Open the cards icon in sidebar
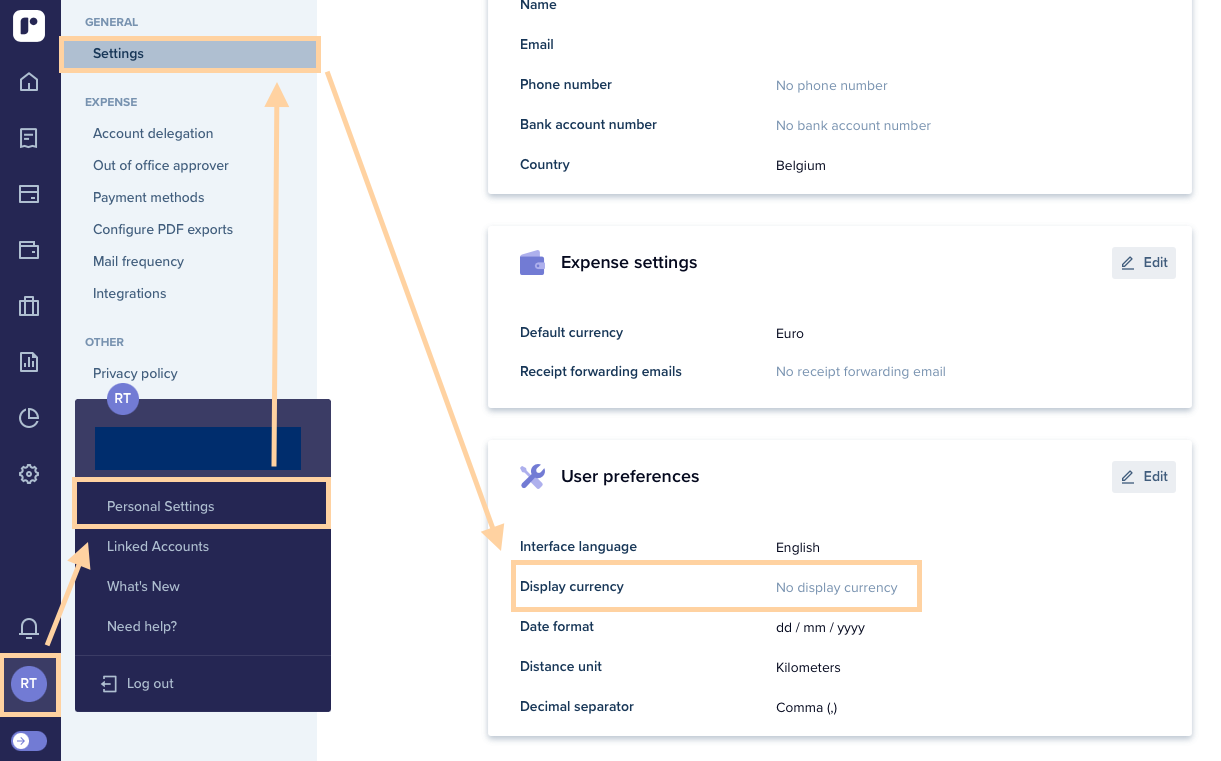Screen dimensions: 1221x761 coord(29,194)
